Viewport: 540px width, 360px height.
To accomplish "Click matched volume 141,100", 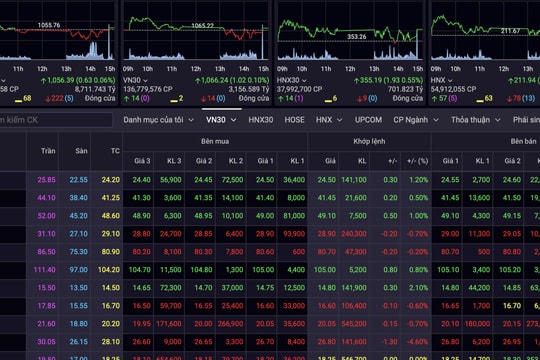I will click(354, 180).
